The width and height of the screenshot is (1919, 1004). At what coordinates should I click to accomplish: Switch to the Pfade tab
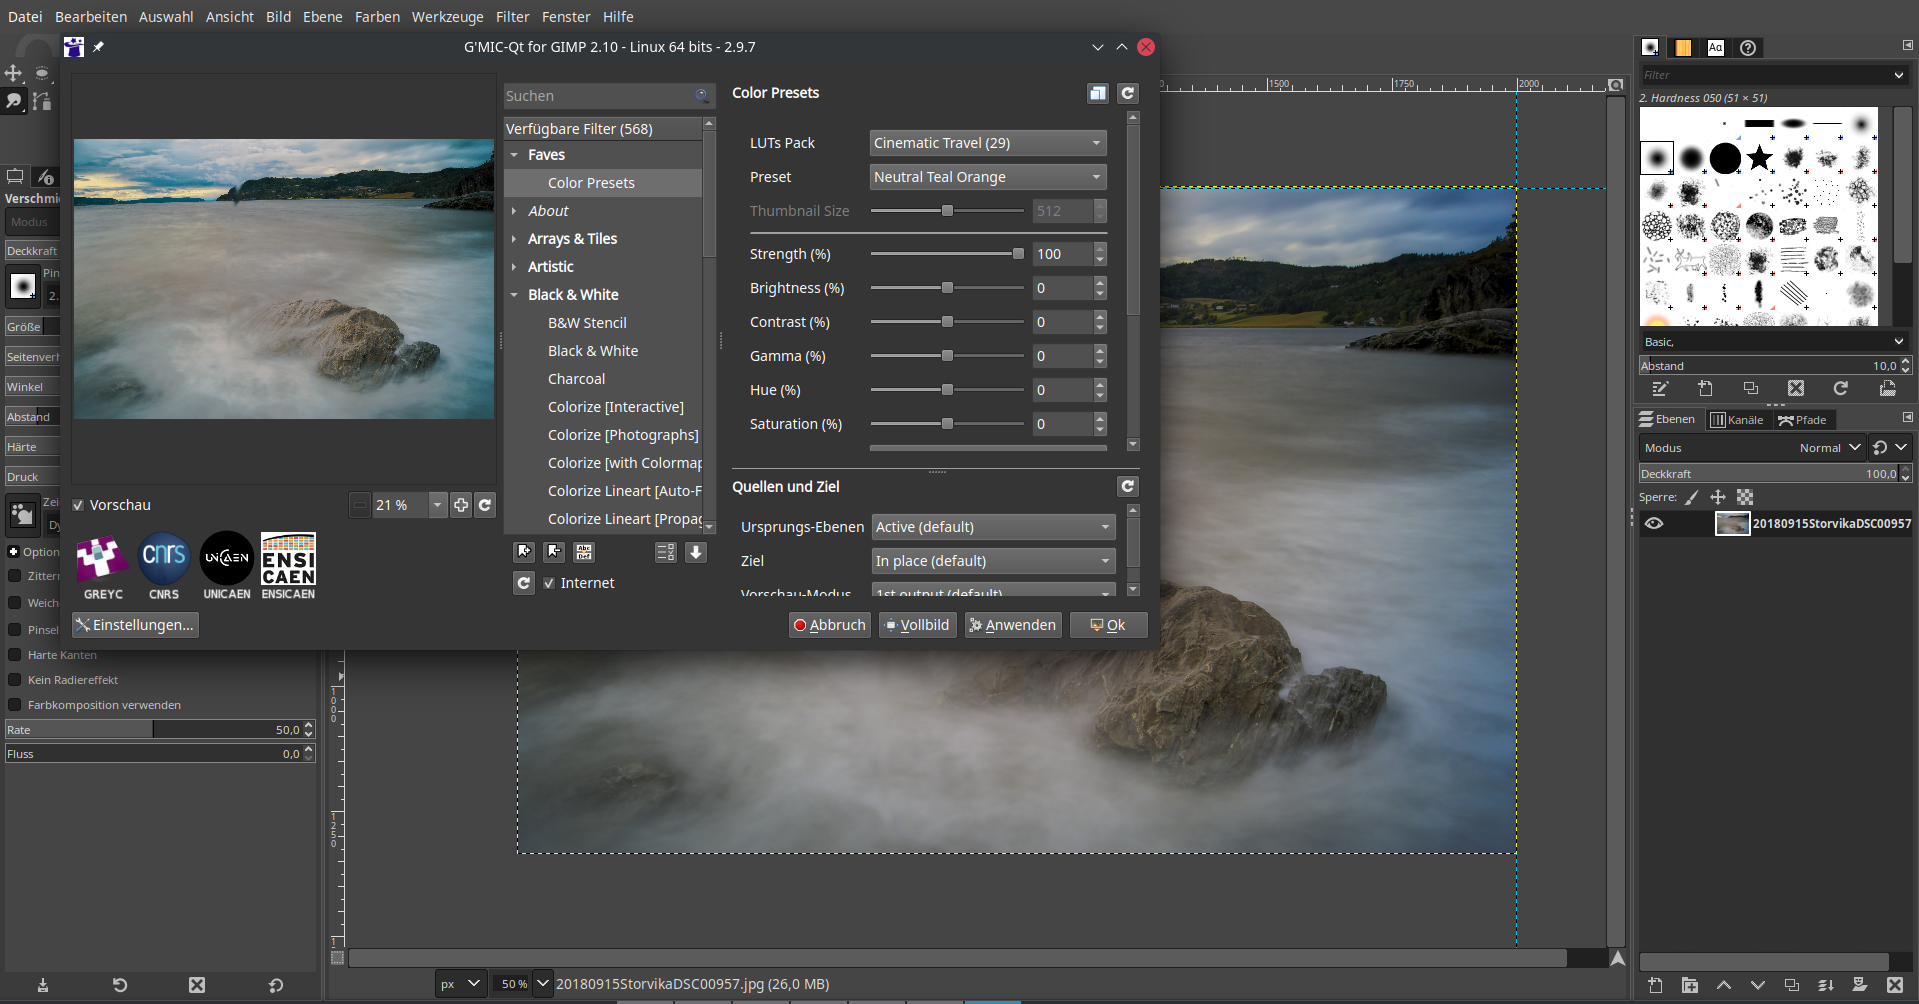pyautogui.click(x=1802, y=420)
